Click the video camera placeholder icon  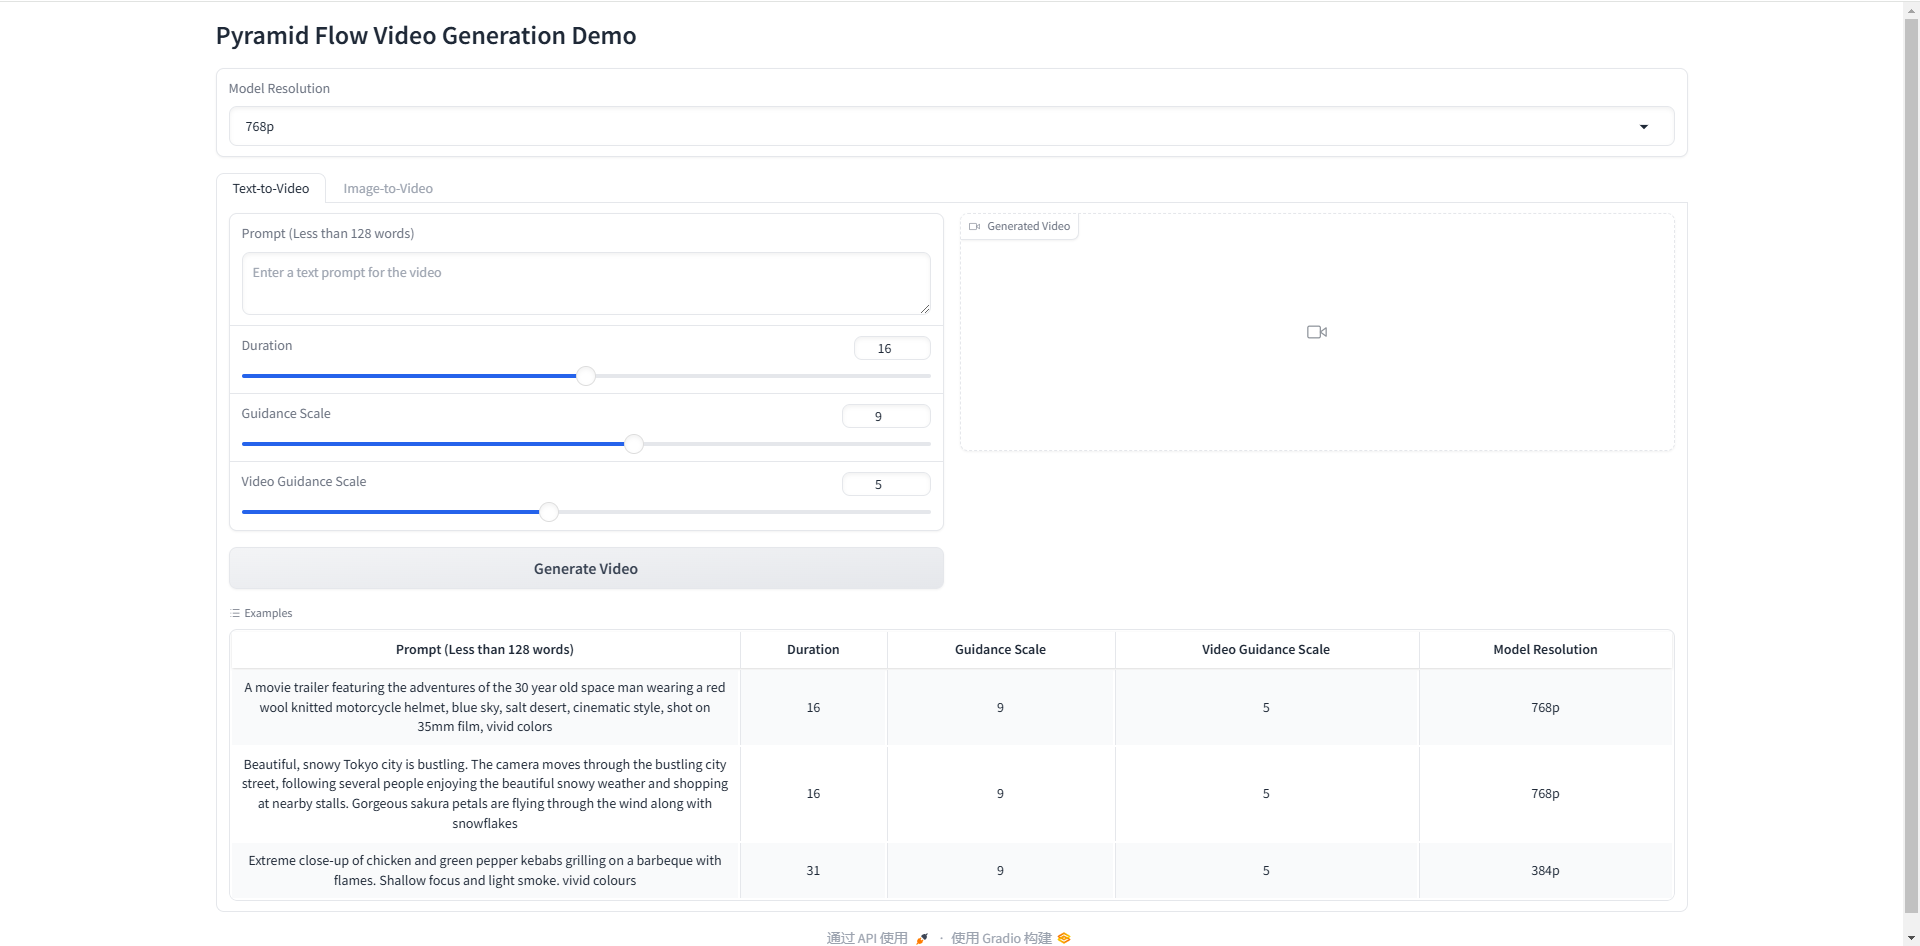tap(1316, 332)
